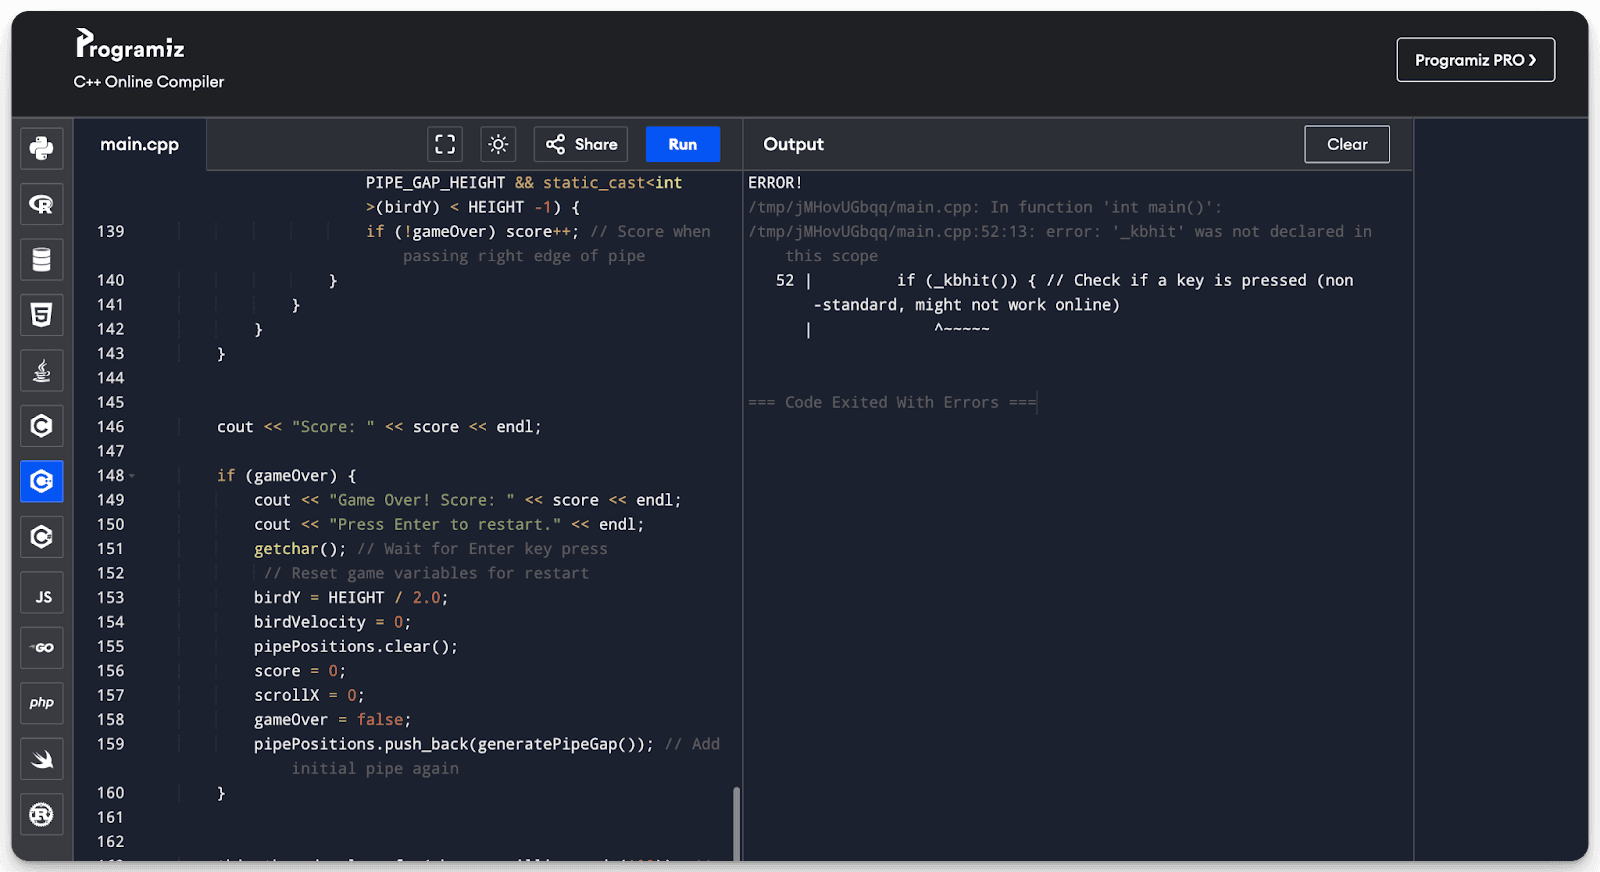Switch to the C# compiler icon
Screen dimensions: 1600x872
click(41, 537)
